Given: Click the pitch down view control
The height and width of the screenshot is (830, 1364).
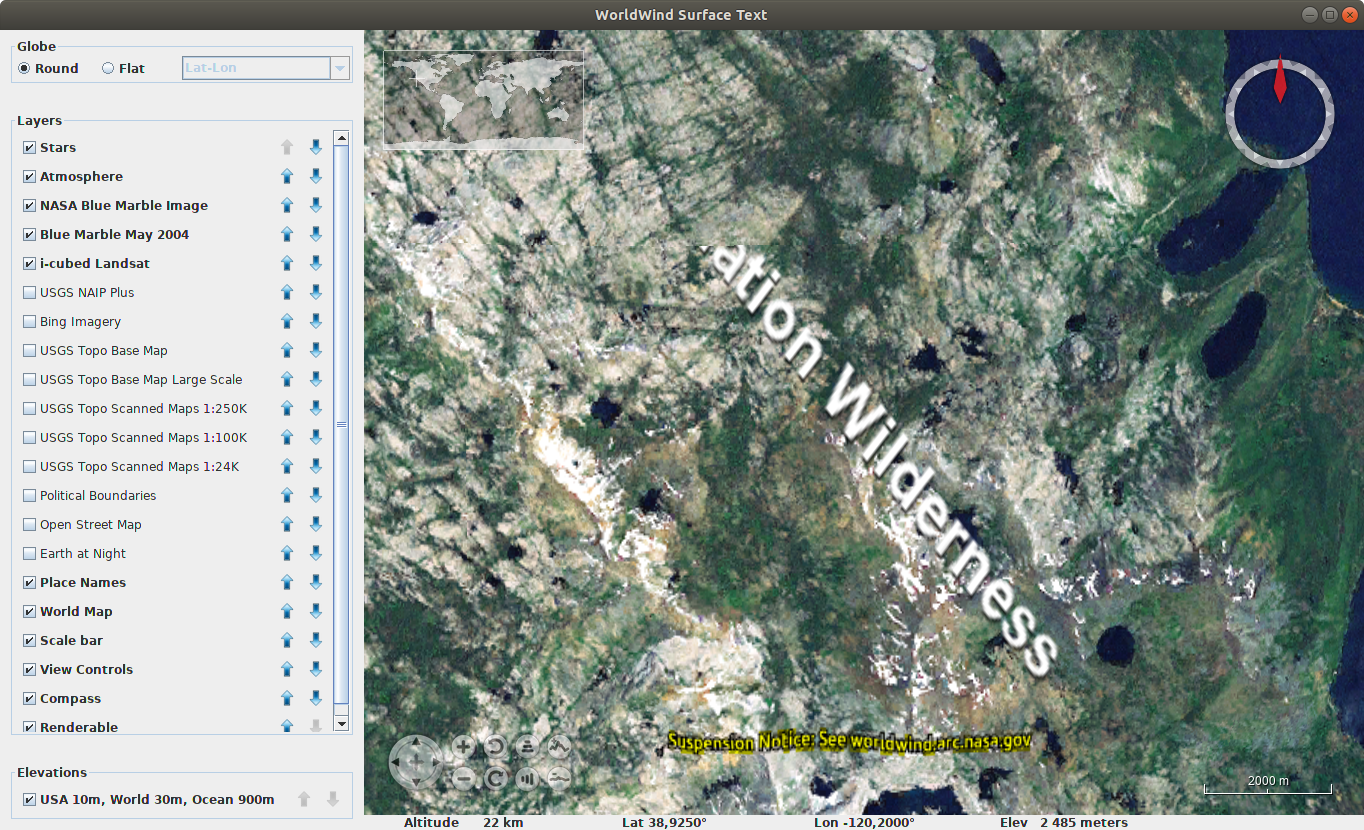Looking at the screenshot, I should tap(527, 778).
